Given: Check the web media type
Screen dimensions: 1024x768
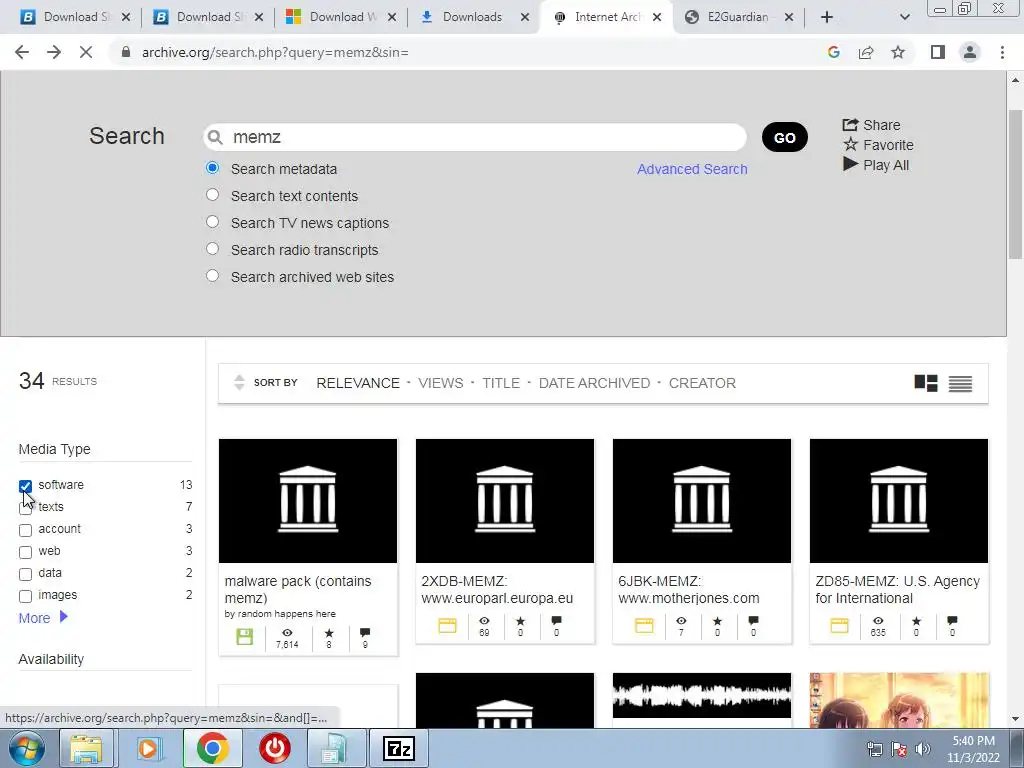Looking at the screenshot, I should [25, 552].
